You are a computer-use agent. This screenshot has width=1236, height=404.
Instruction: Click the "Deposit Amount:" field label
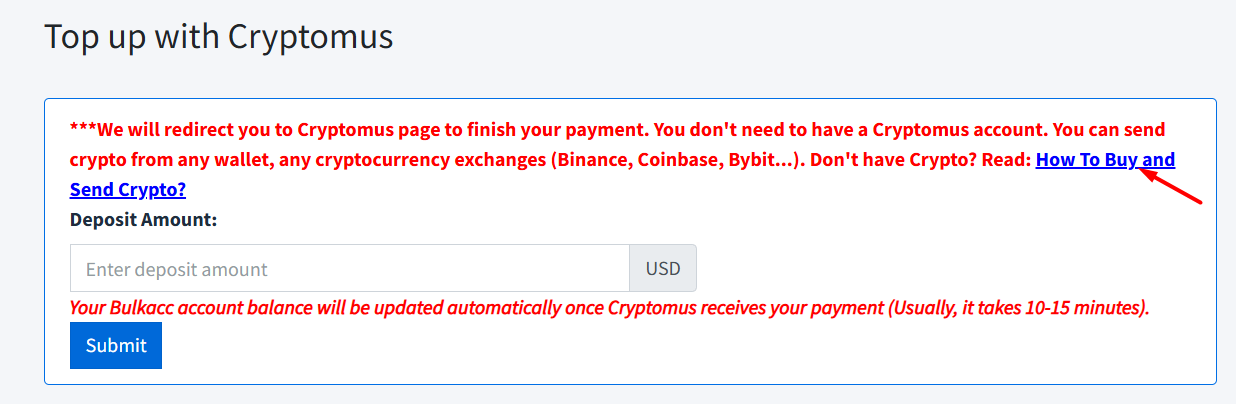143,219
